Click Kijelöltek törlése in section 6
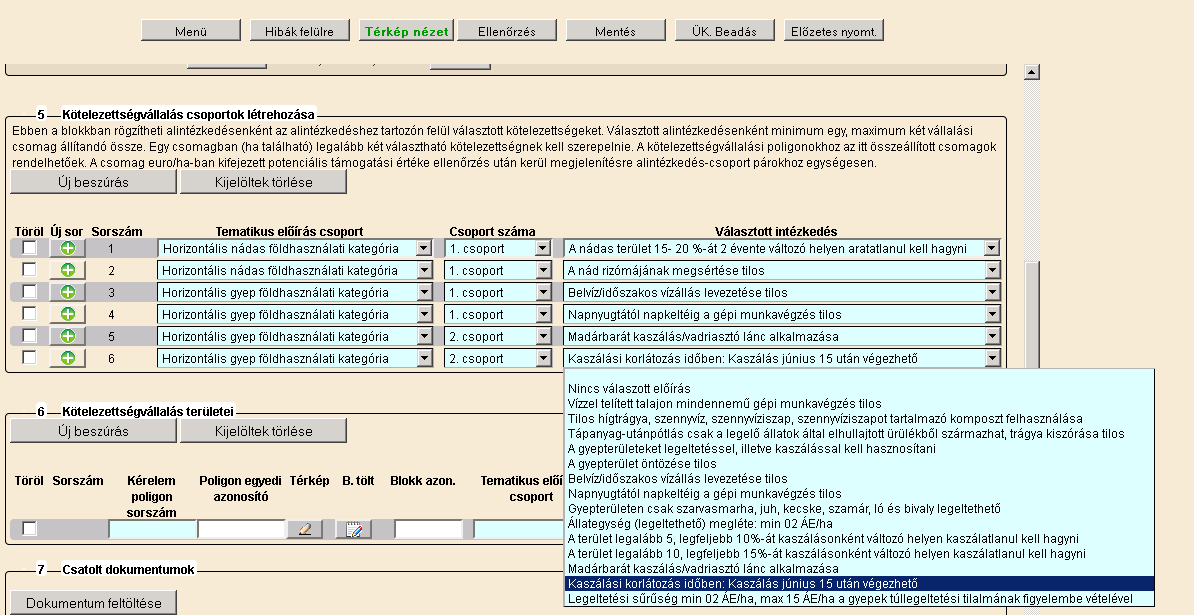The height and width of the screenshot is (615, 1194). [x=263, y=431]
